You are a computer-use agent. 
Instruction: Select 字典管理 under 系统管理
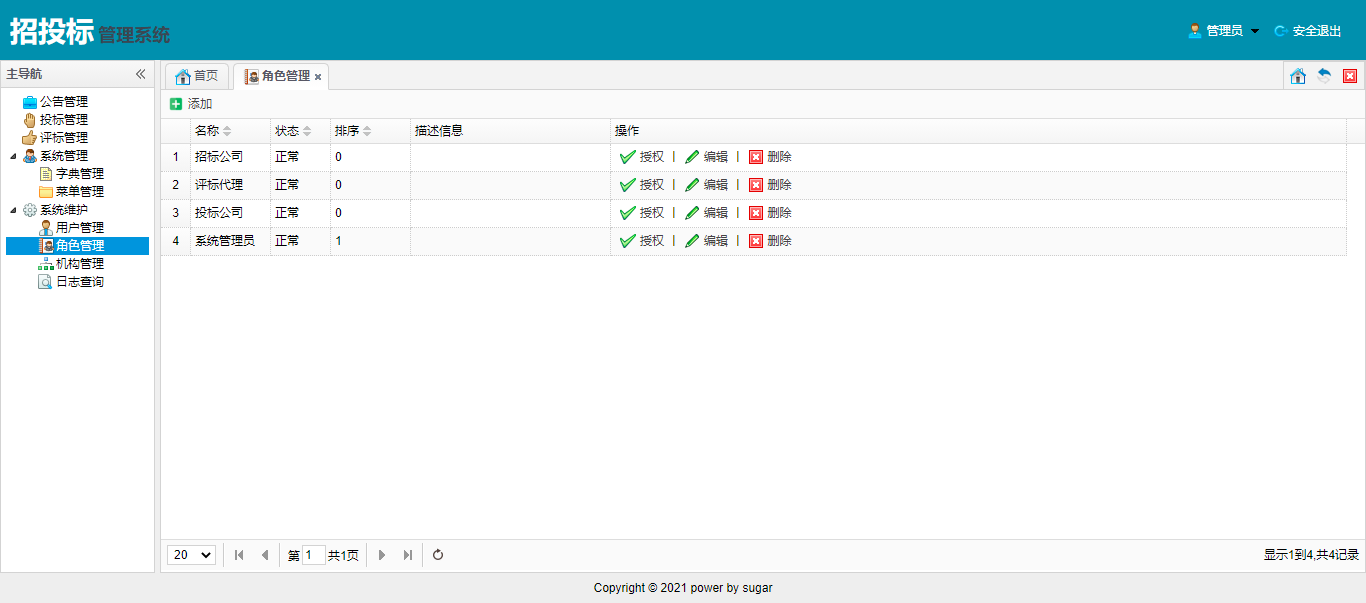(x=80, y=174)
